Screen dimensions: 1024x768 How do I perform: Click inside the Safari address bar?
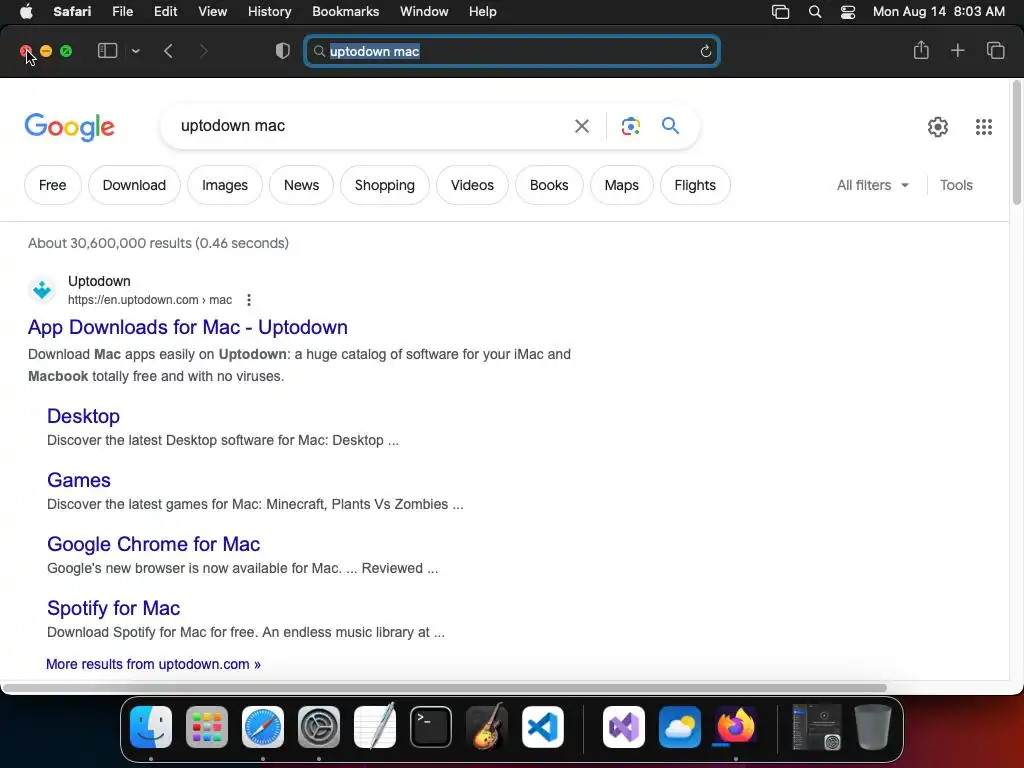click(x=512, y=51)
